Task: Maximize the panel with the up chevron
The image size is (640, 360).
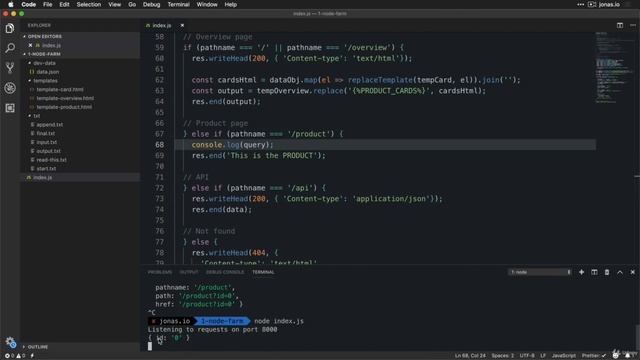Action: tap(620, 272)
